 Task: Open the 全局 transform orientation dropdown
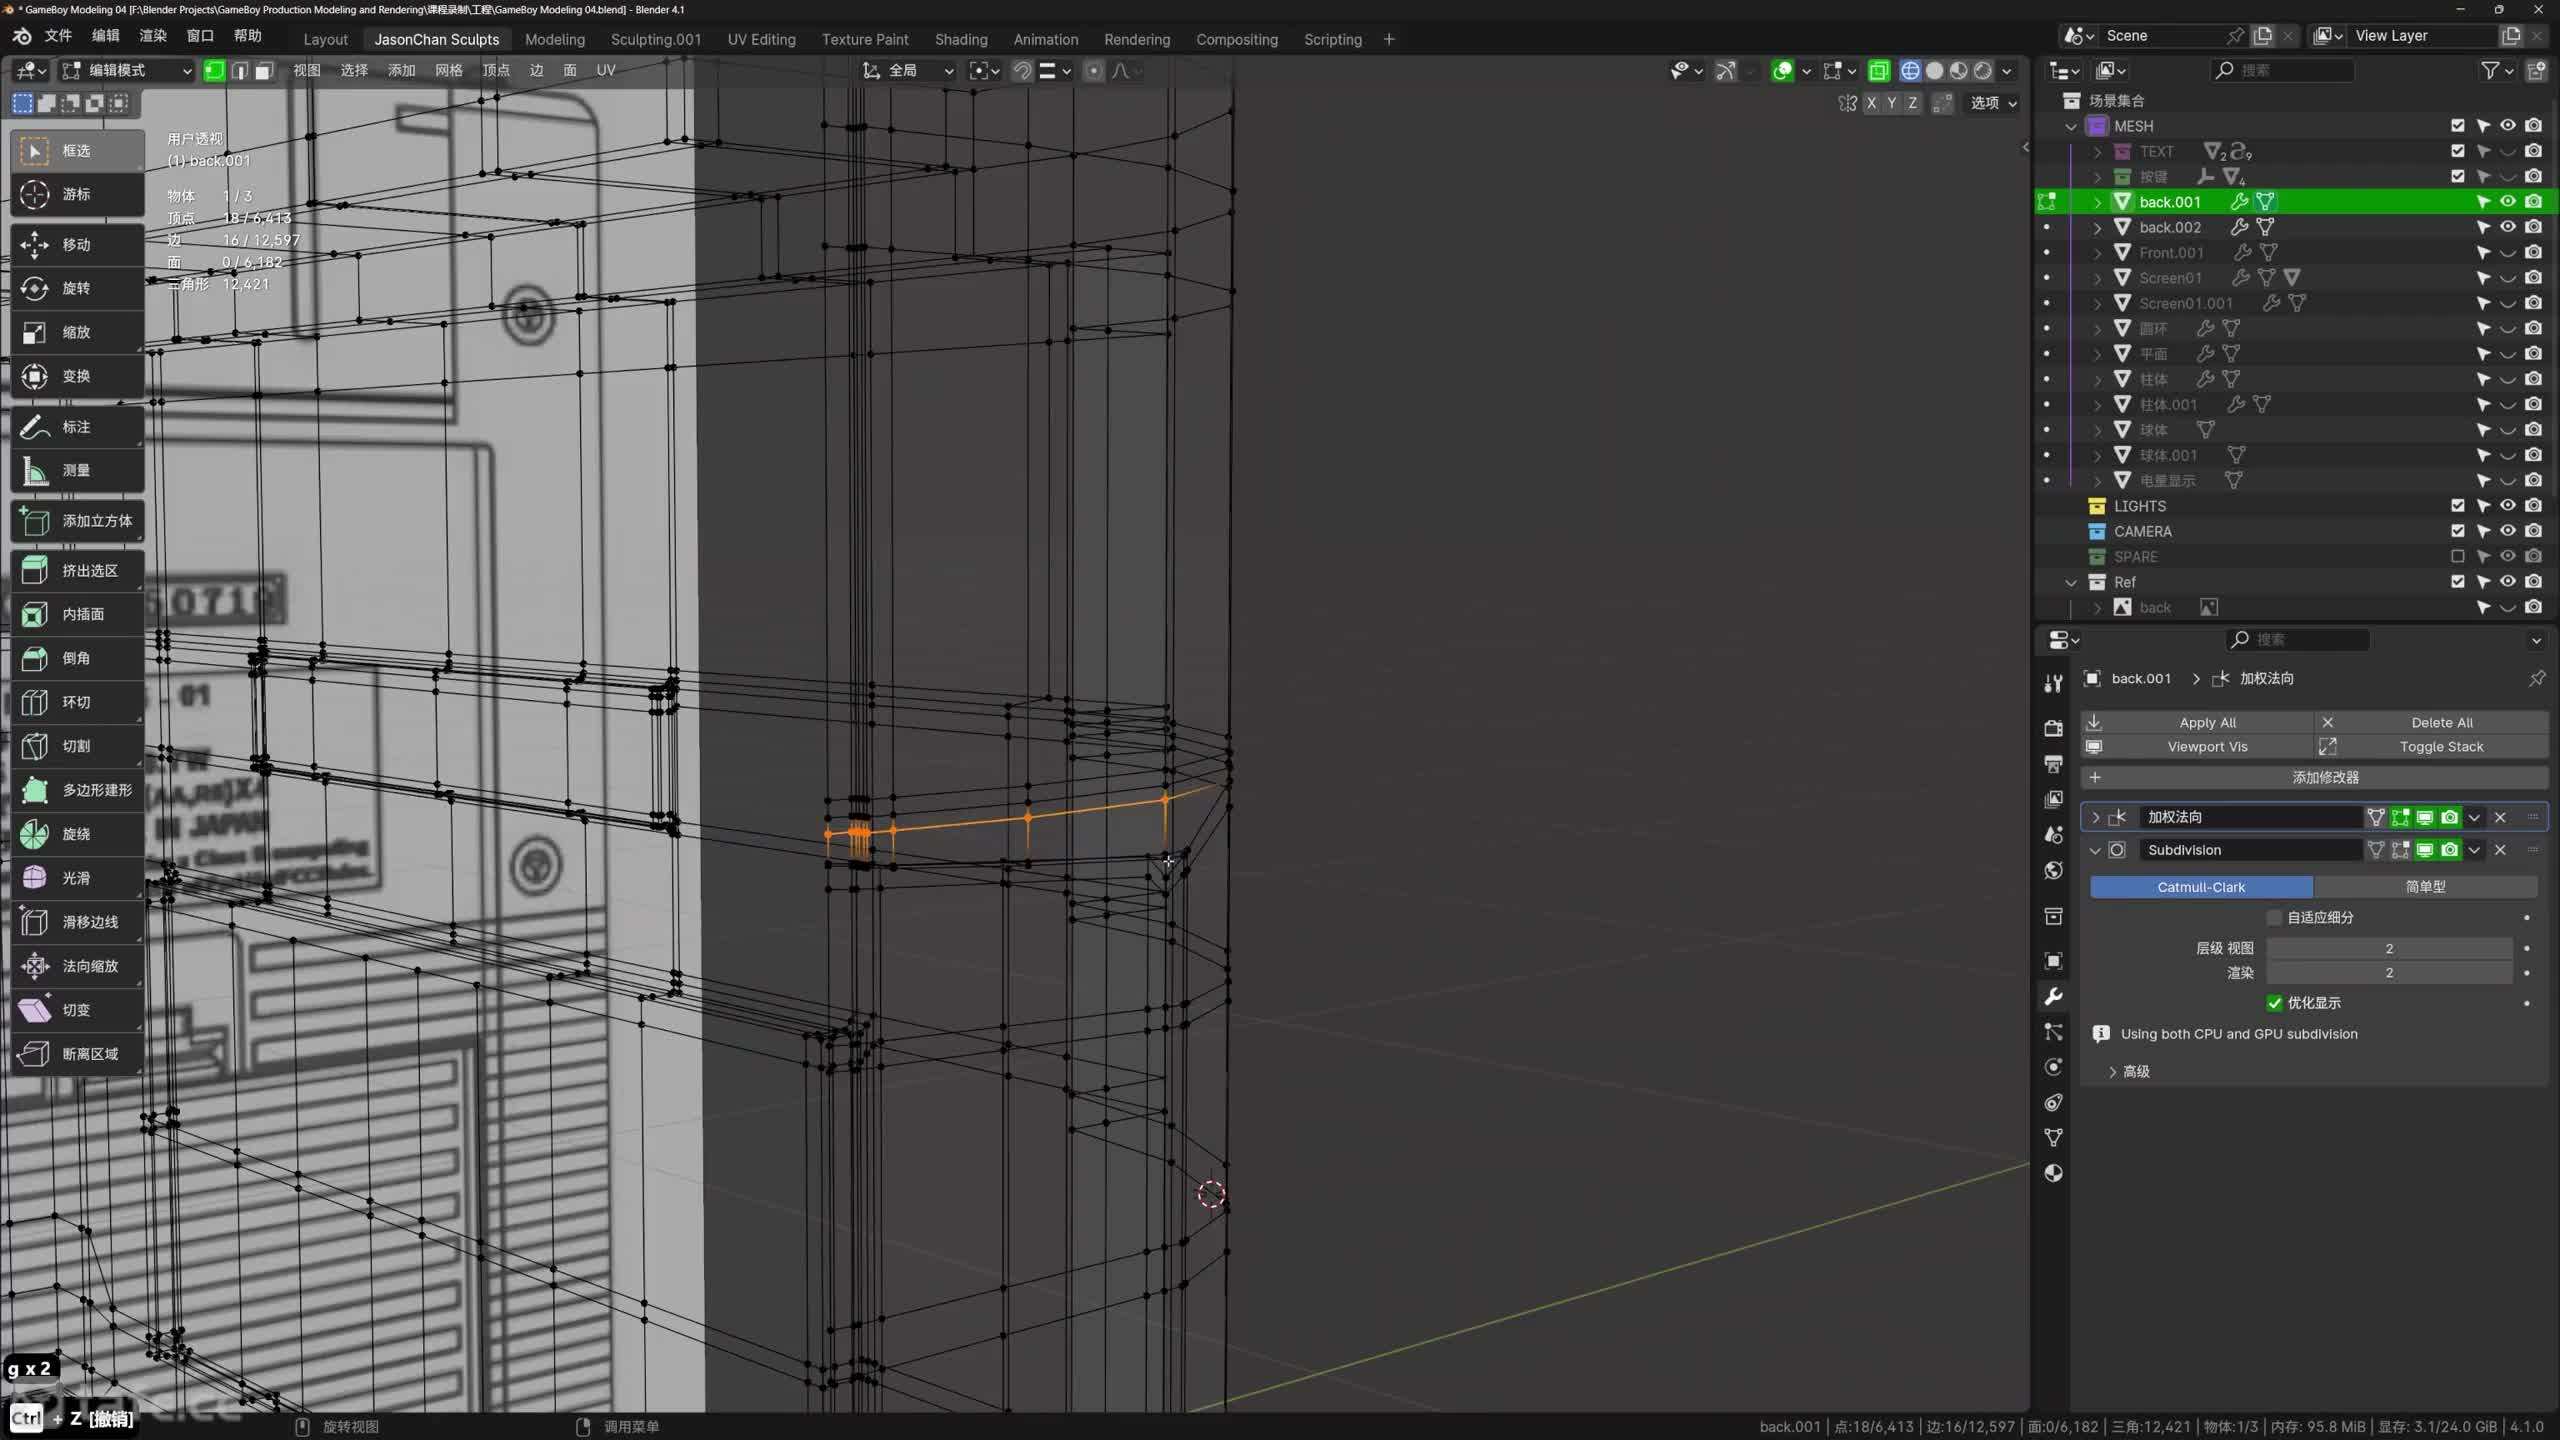click(x=909, y=70)
